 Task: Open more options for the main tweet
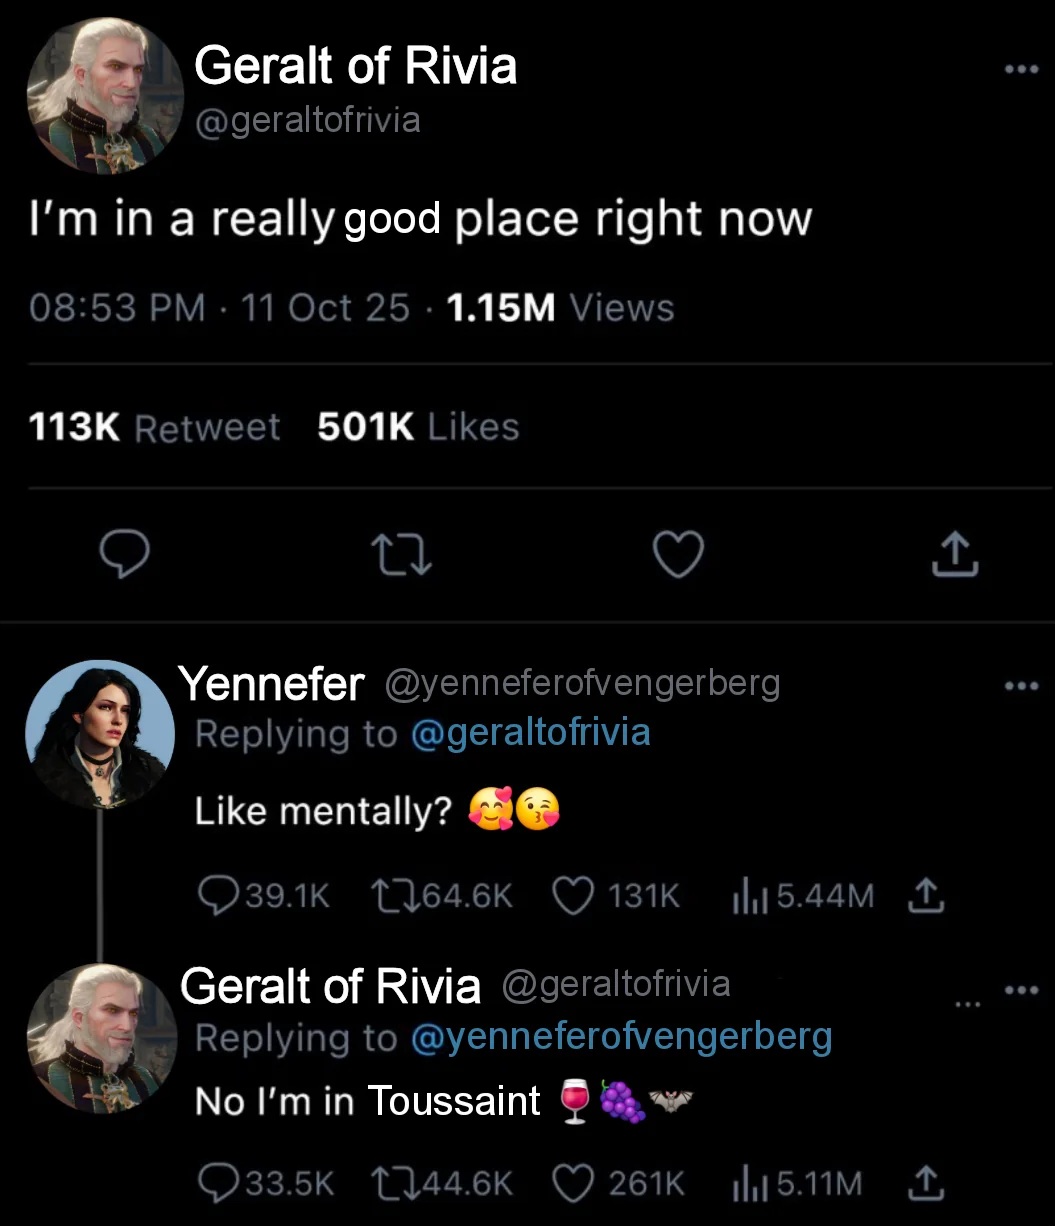point(1022,69)
